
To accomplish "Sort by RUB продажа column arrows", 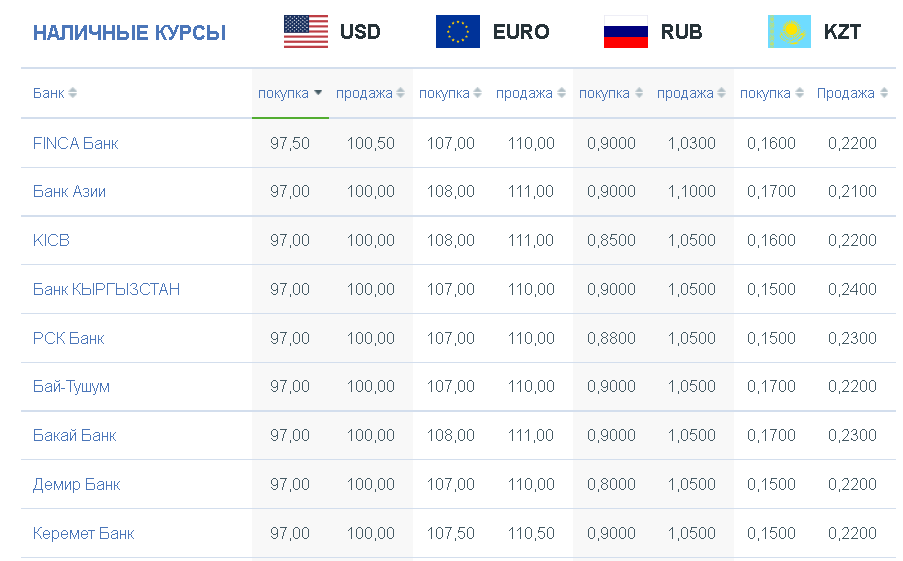I will pos(722,93).
